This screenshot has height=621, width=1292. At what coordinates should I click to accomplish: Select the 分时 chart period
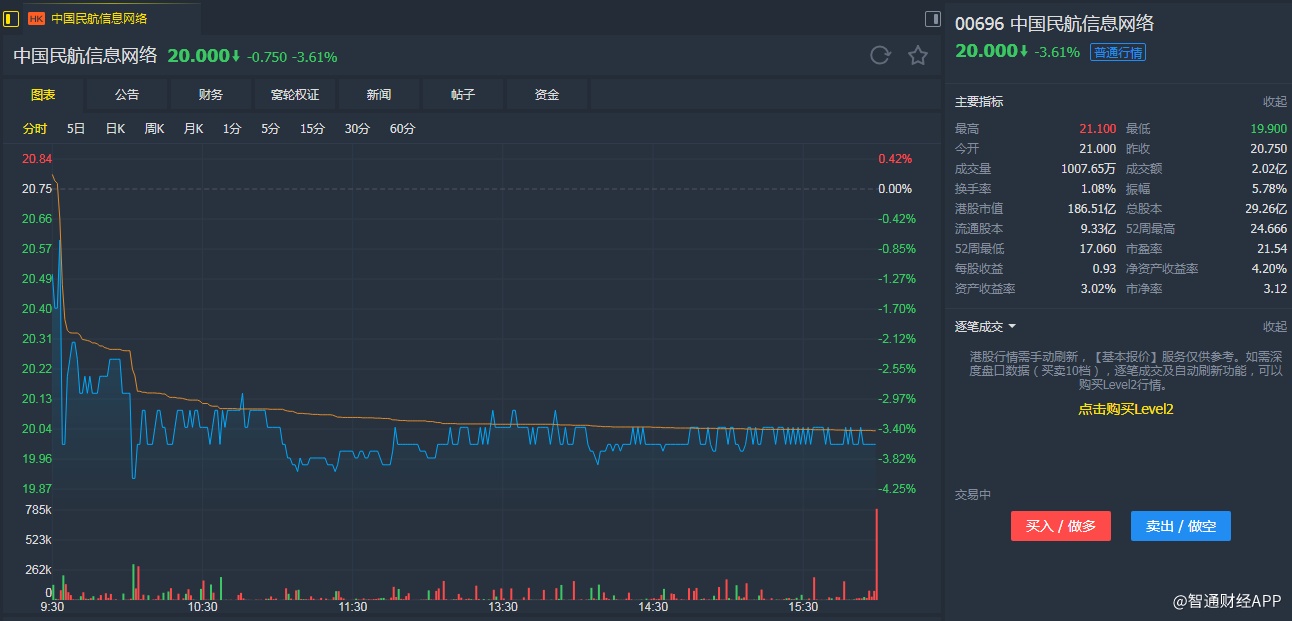pos(35,128)
